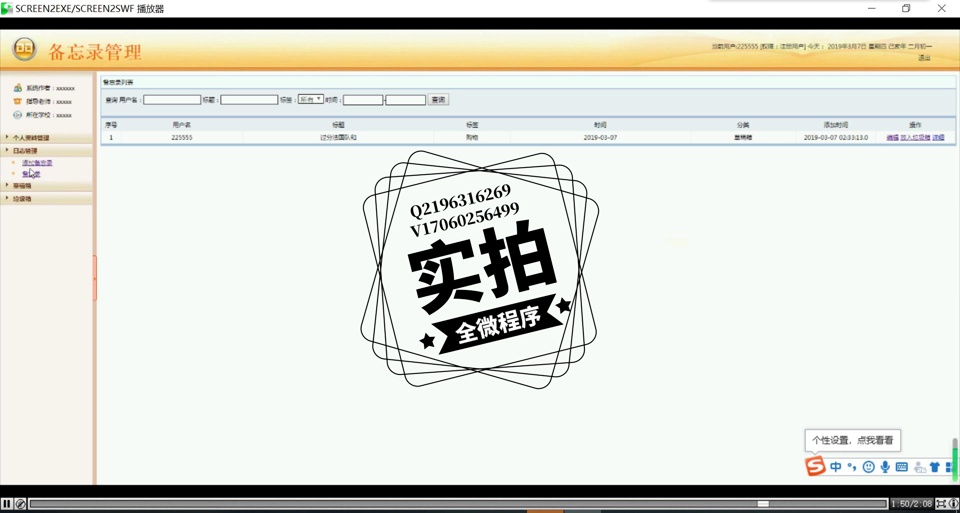Open the memo list link under 添加备忘录
The height and width of the screenshot is (513, 960).
click(31, 174)
